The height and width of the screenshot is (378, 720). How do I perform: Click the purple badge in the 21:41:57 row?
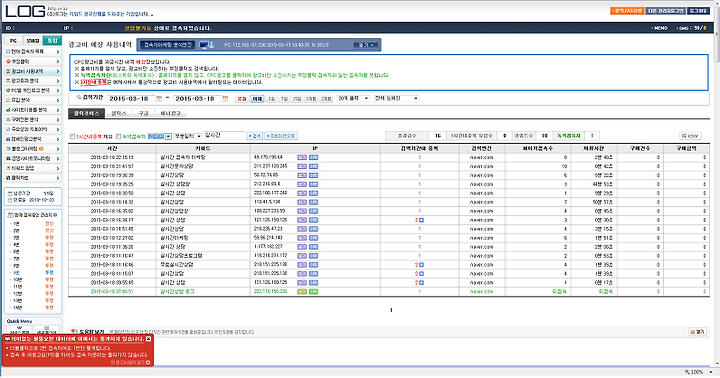(302, 166)
